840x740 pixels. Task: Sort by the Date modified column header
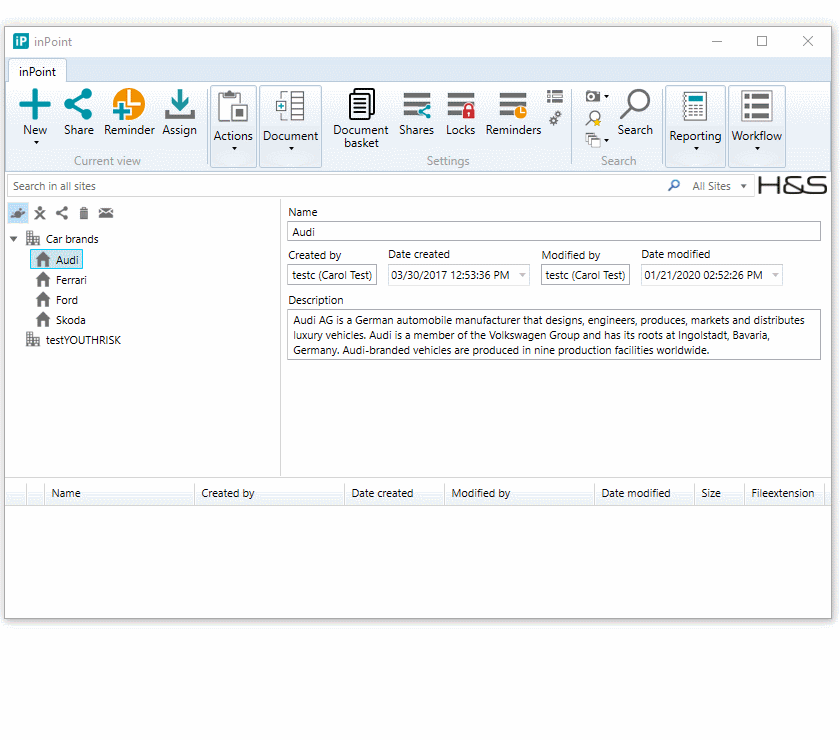(x=635, y=493)
